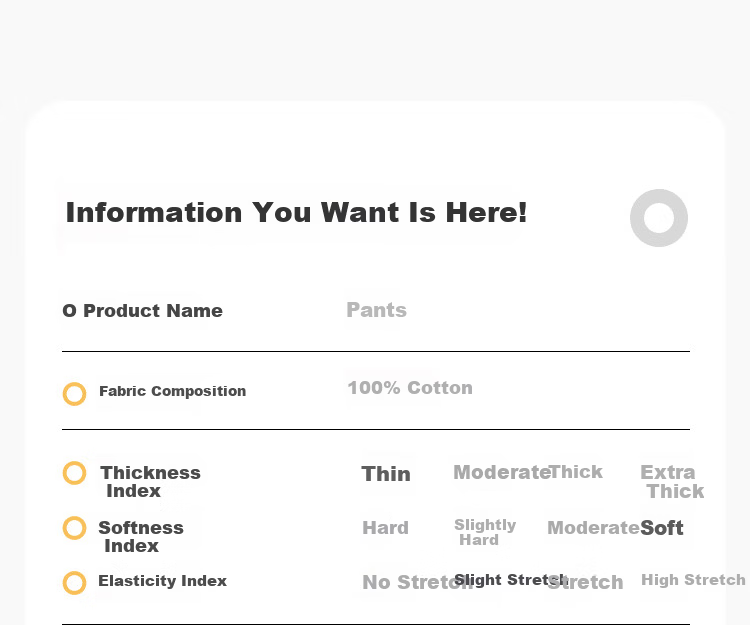Click the orange circle beside Softness Index
Viewport: 750px width, 625px height.
click(75, 528)
